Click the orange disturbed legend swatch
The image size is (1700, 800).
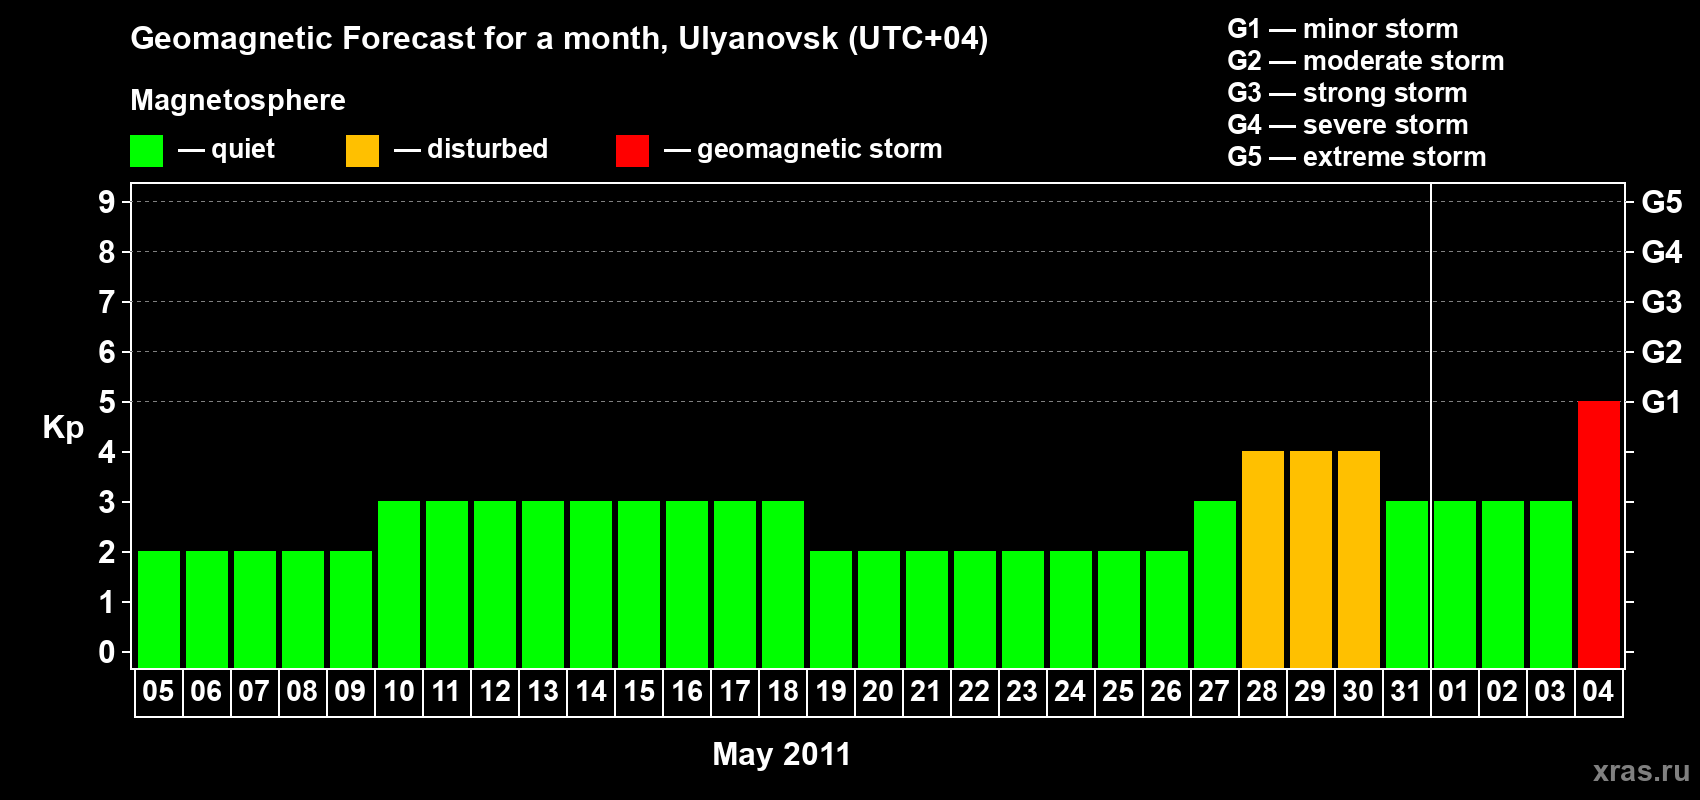tap(362, 151)
